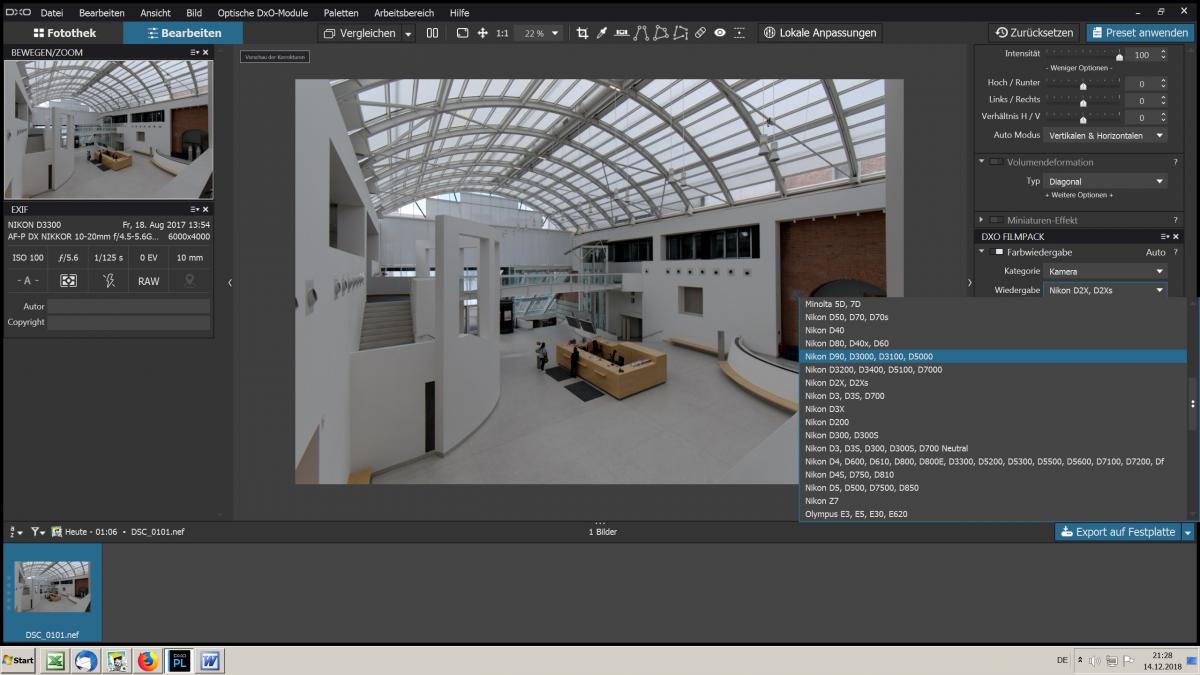1200x675 pixels.
Task: Open Word from the taskbar
Action: click(210, 661)
